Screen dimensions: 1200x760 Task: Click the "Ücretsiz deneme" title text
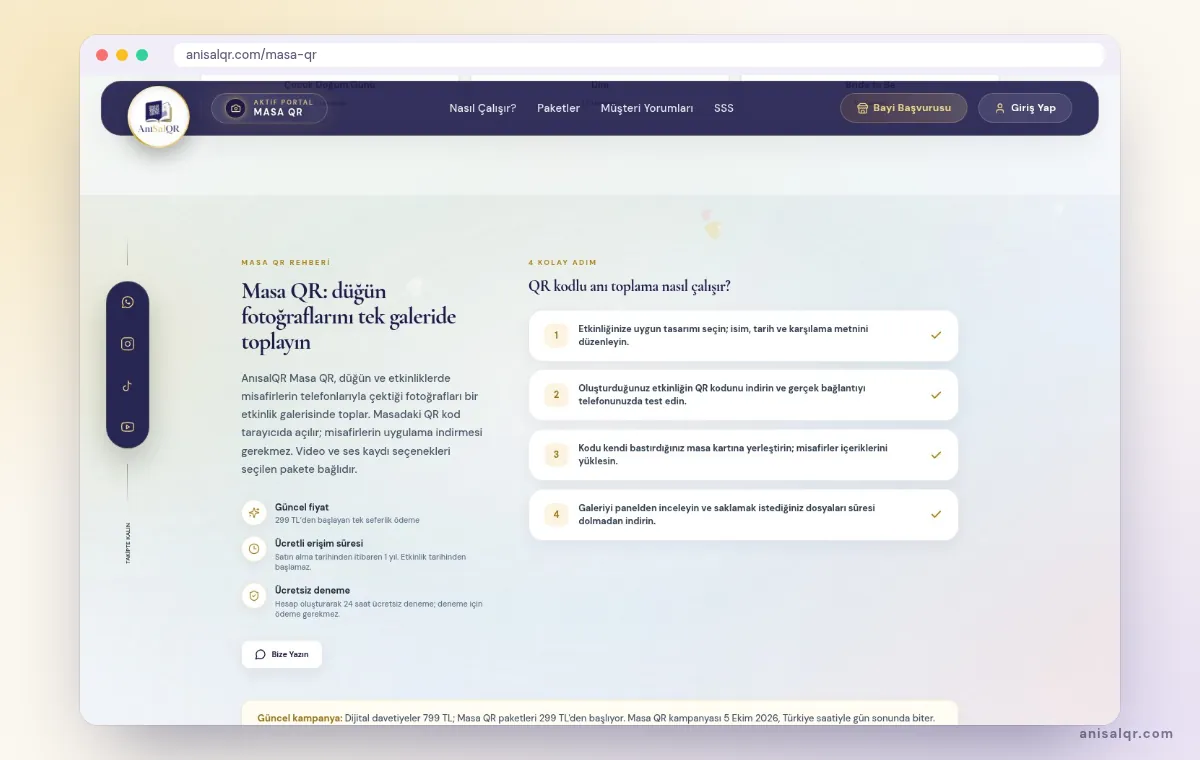point(313,590)
